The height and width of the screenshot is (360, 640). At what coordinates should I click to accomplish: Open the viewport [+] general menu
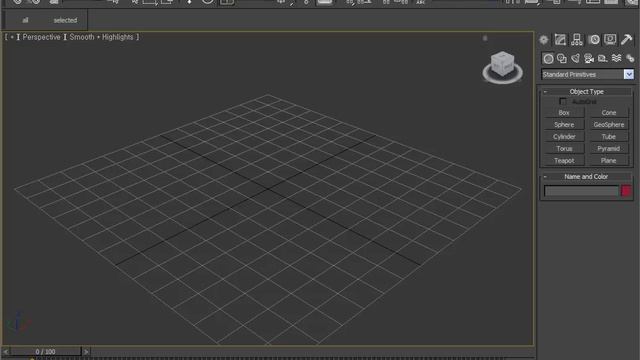pyautogui.click(x=12, y=37)
